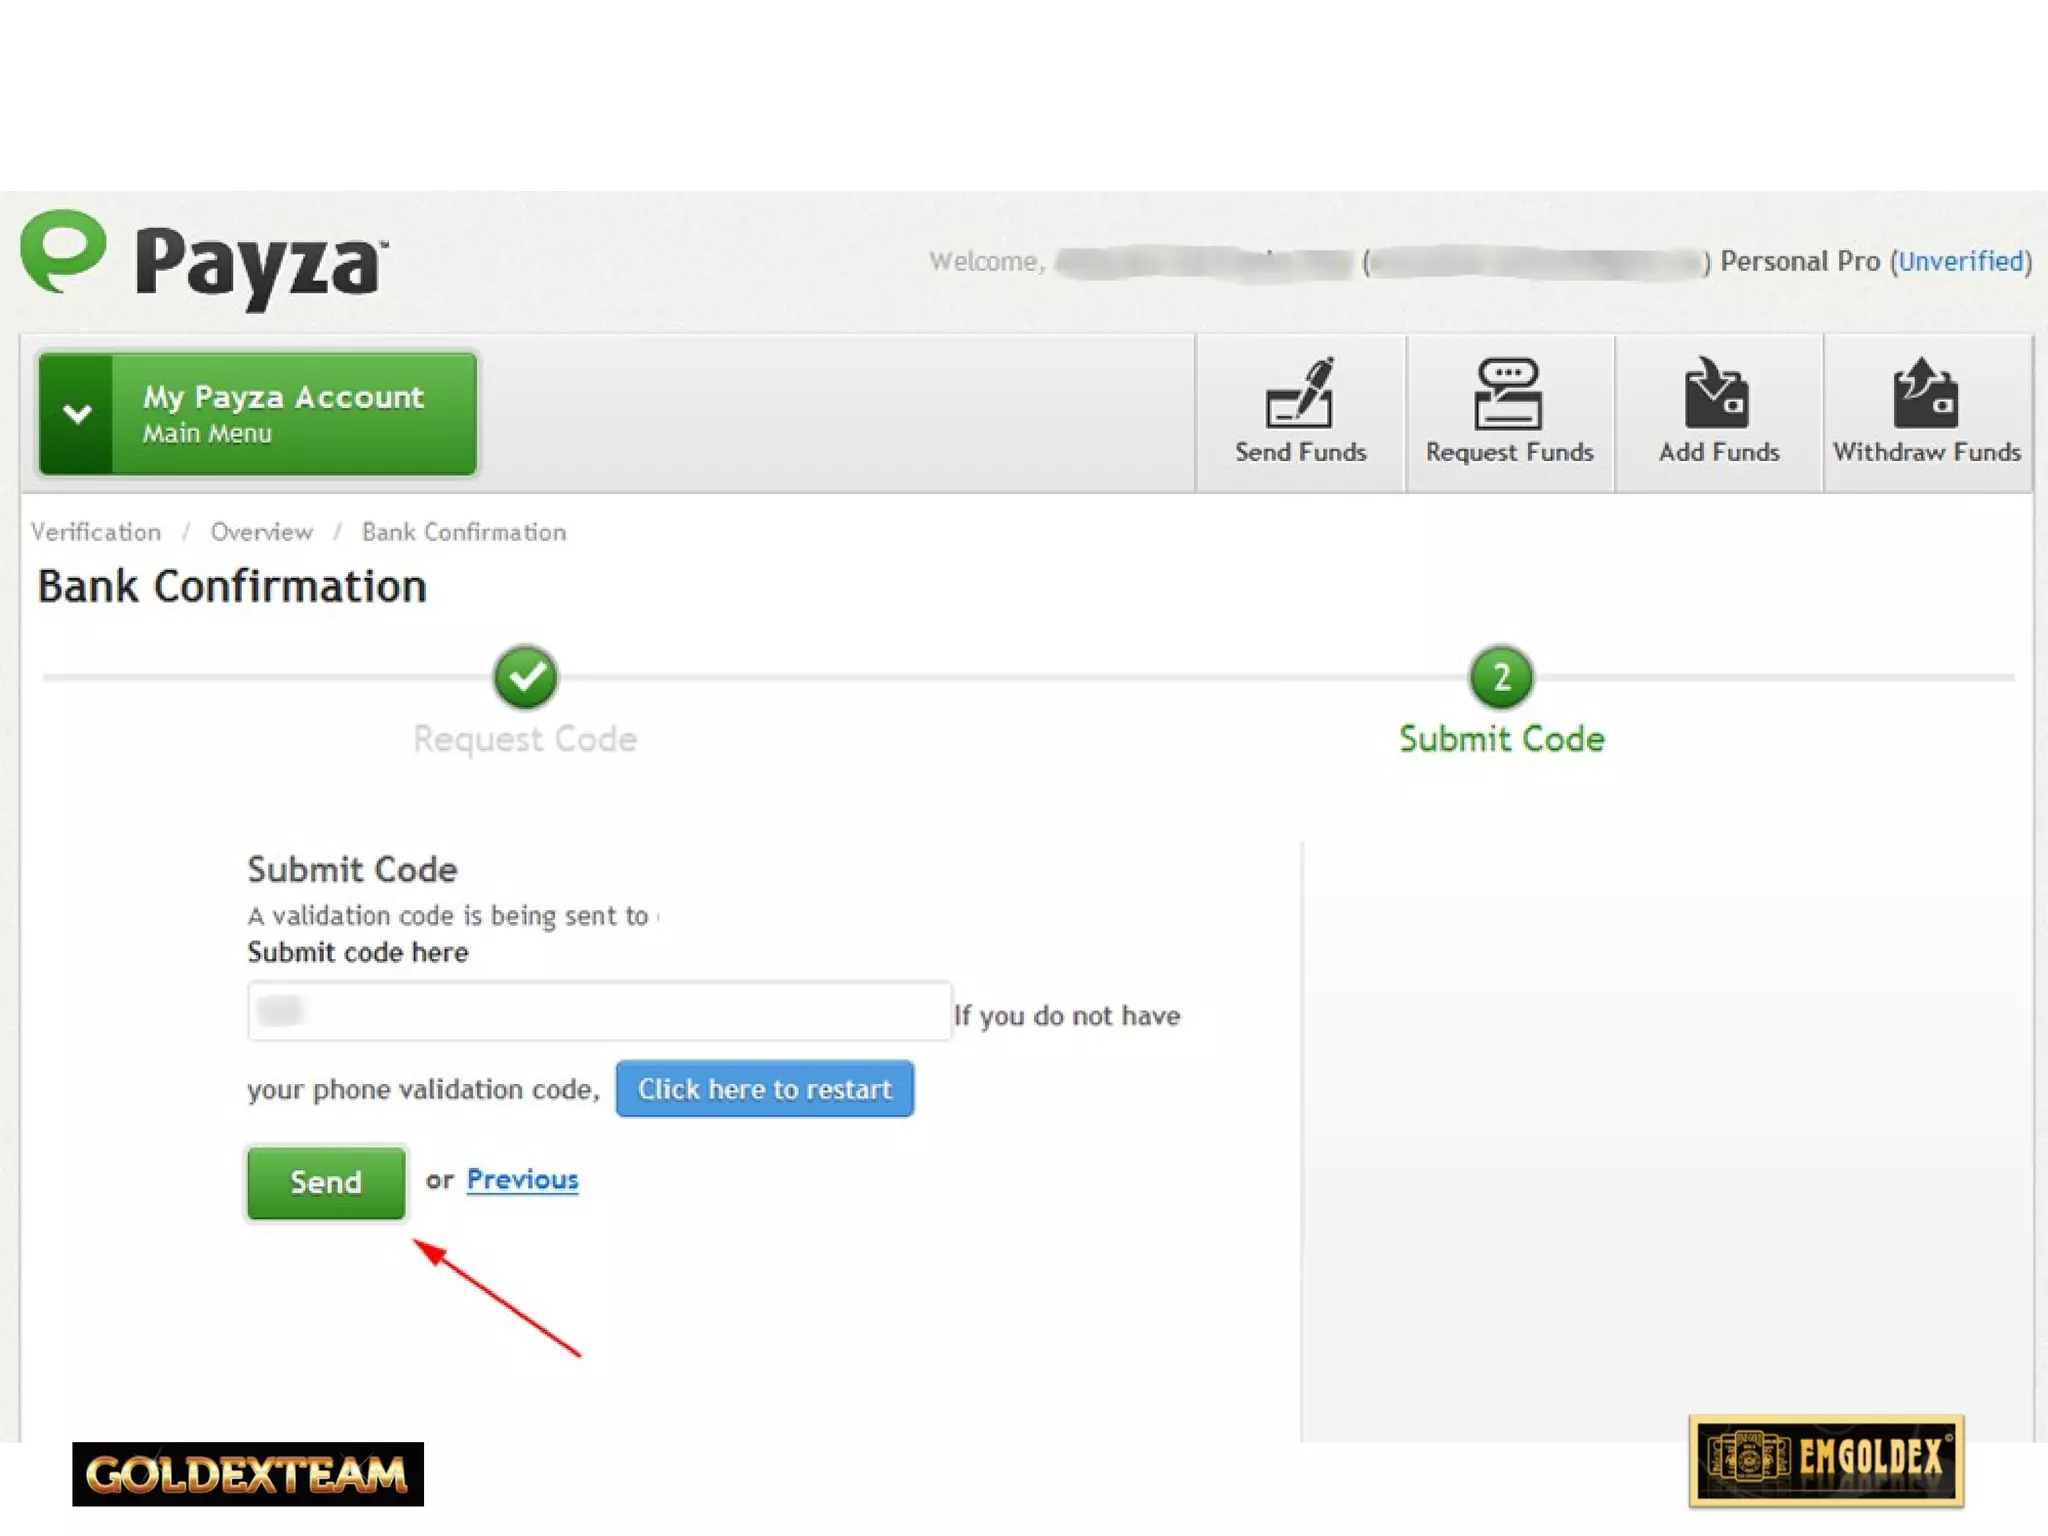
Task: Select the Withdraw Funds wallet icon
Action: pyautogui.click(x=1925, y=392)
